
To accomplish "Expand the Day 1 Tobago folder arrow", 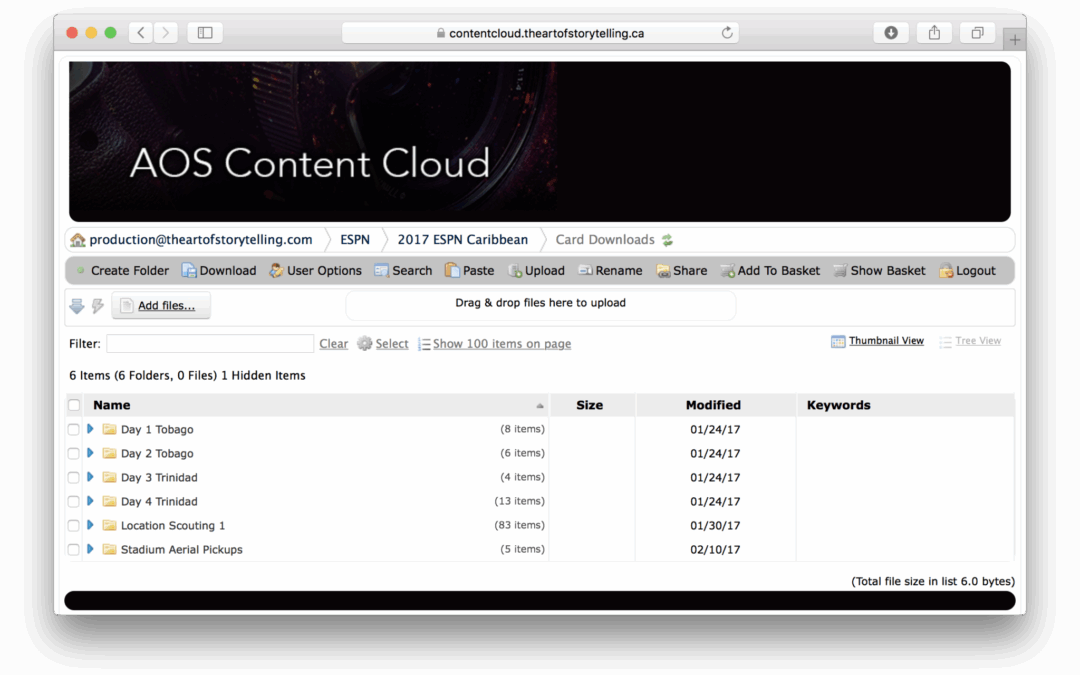I will (x=90, y=428).
